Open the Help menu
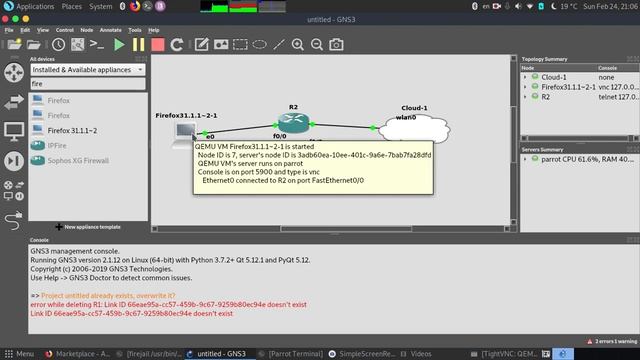The image size is (640, 360). click(x=153, y=30)
